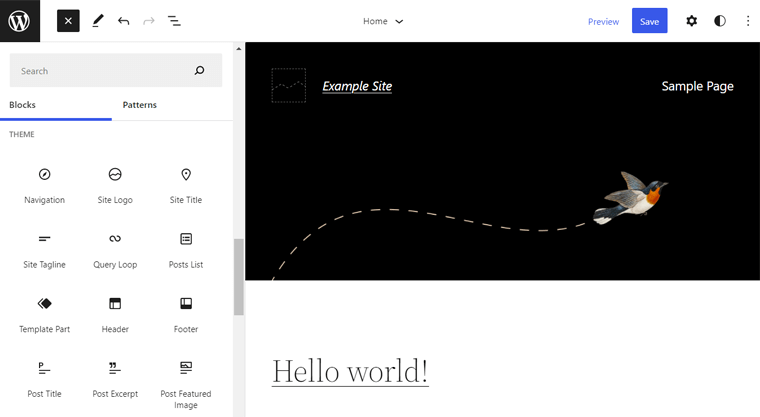Select the site logo placeholder

point(288,85)
